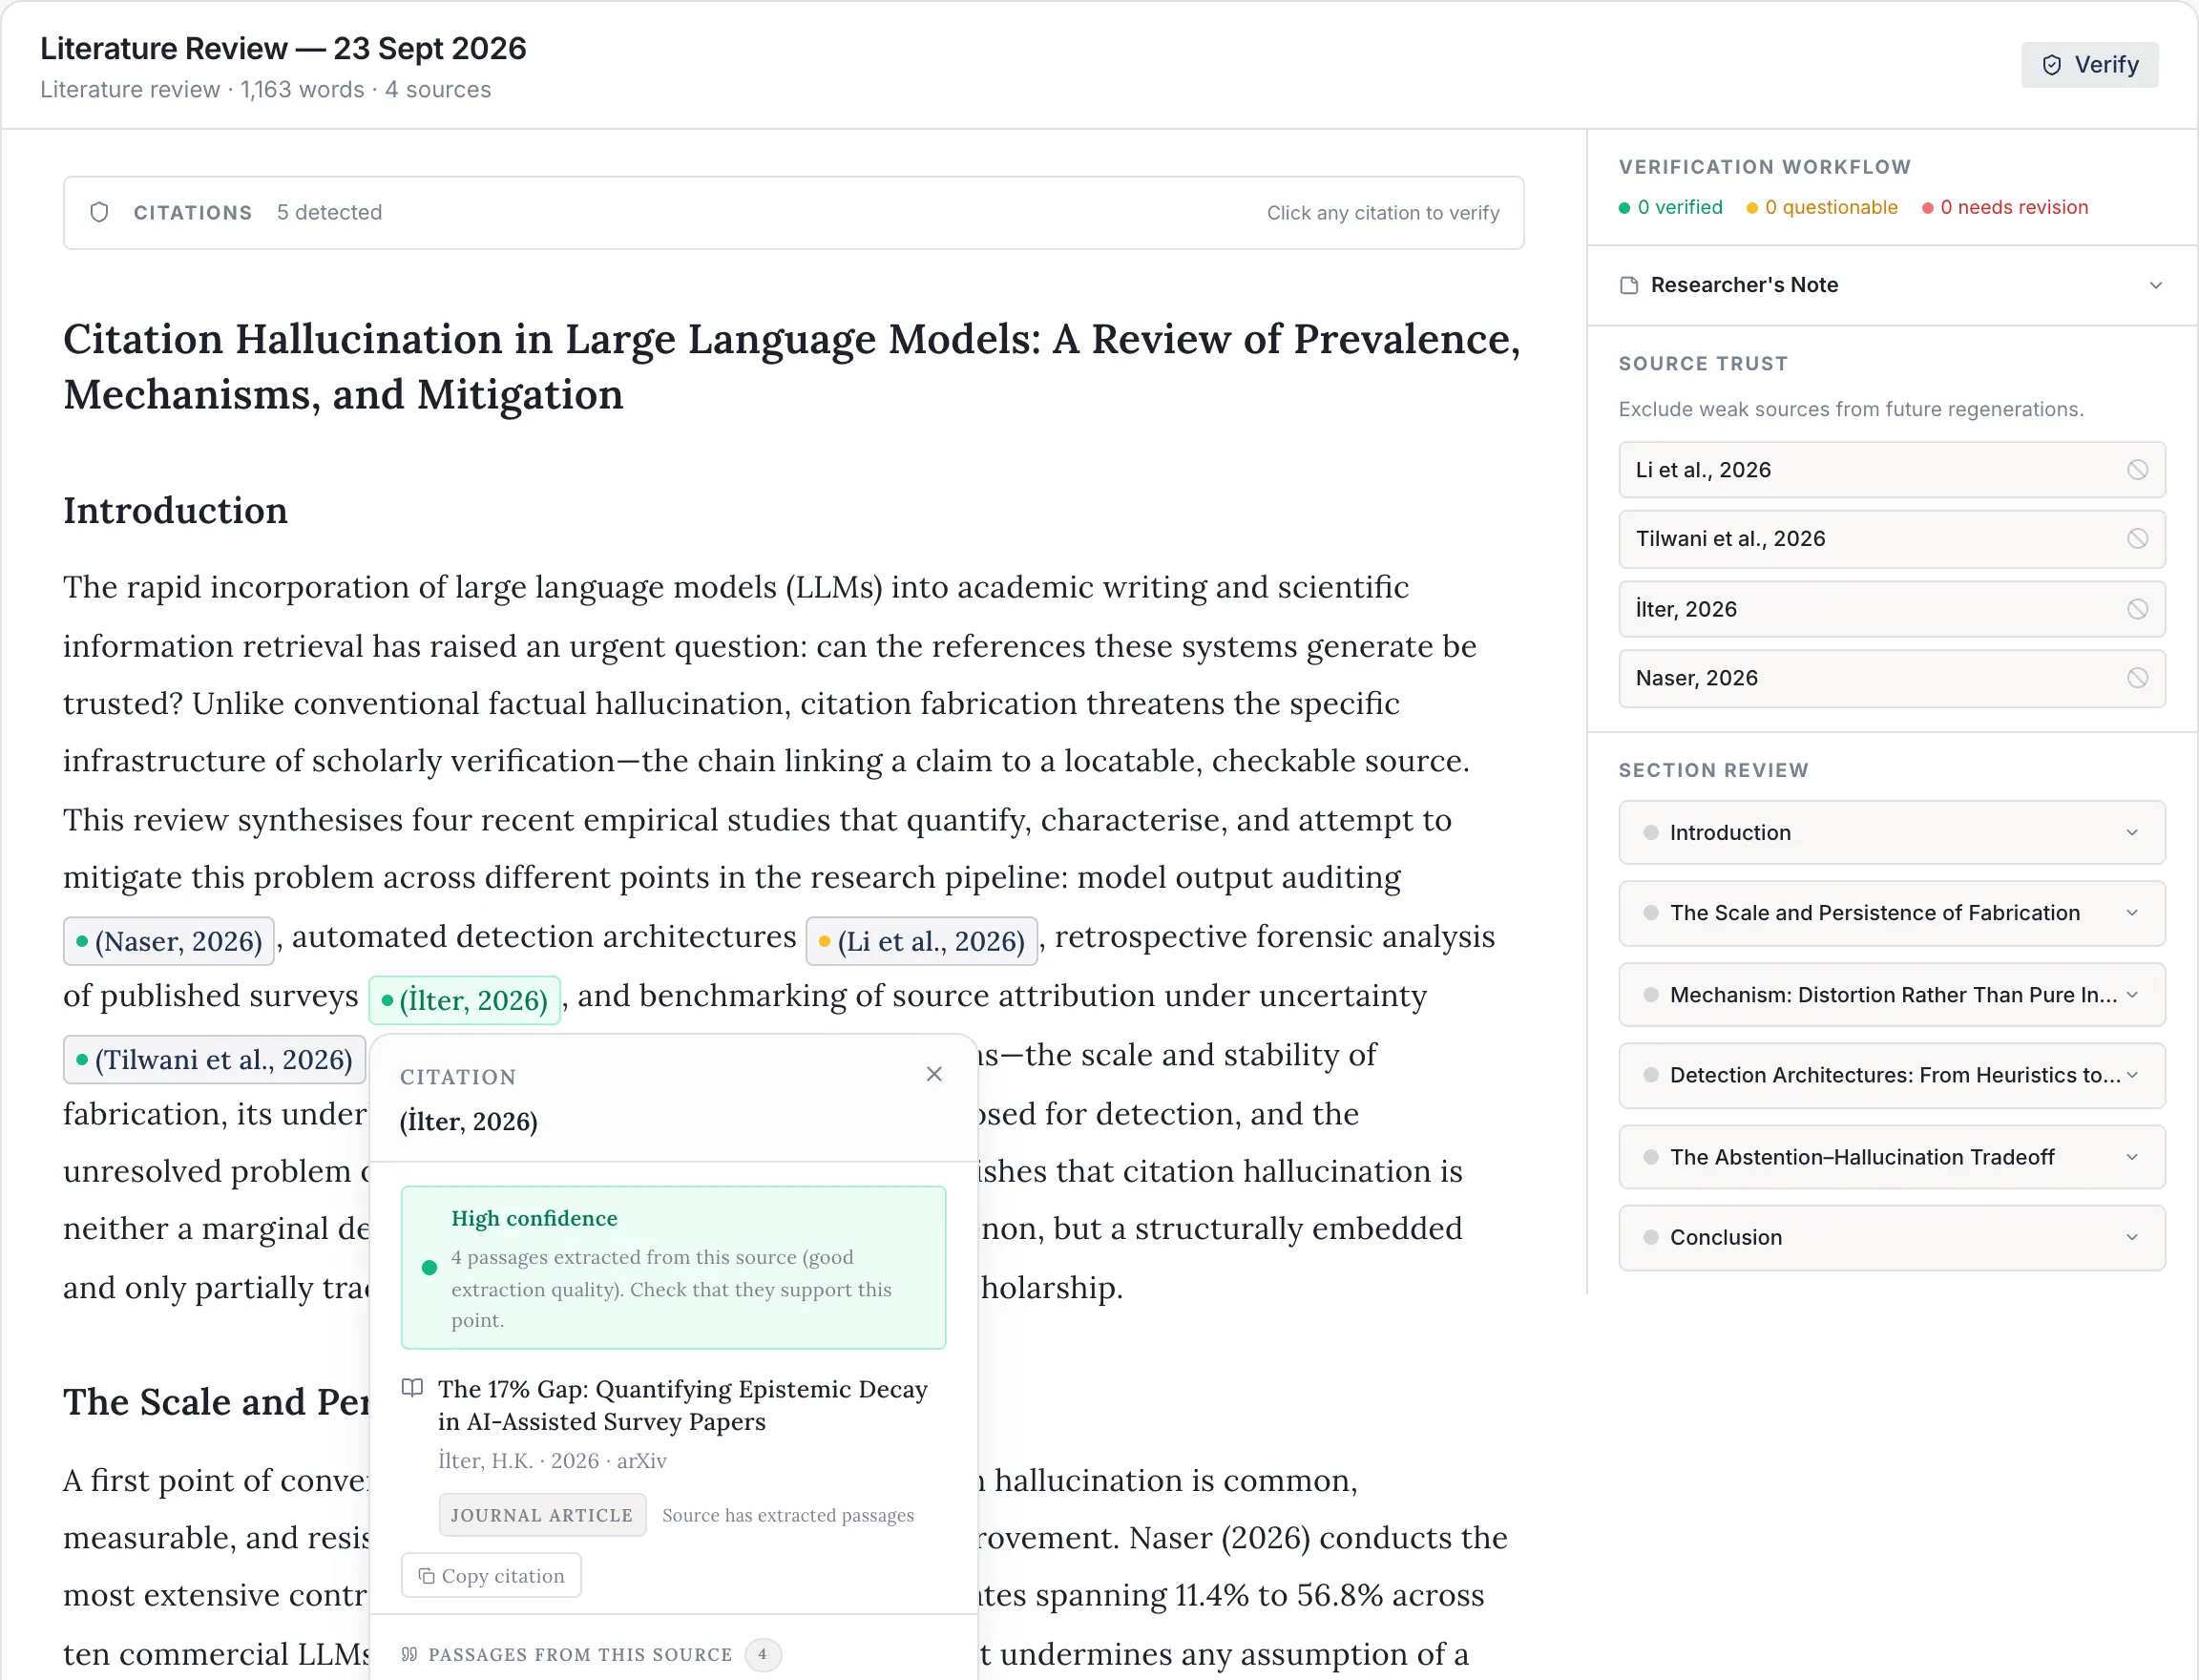2199x1680 pixels.
Task: Click '0 questionable' status
Action: [1821, 207]
